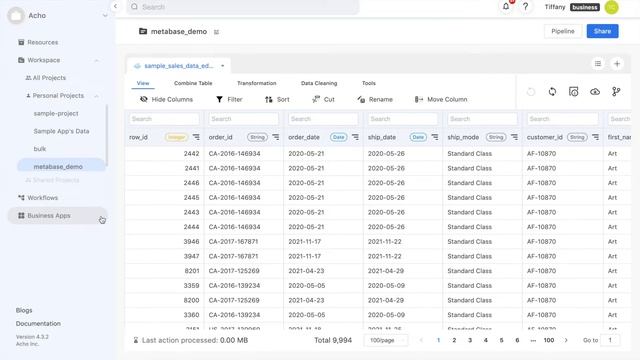Image resolution: width=640 pixels, height=360 pixels.
Task: Go to page 6
Action: point(517,340)
